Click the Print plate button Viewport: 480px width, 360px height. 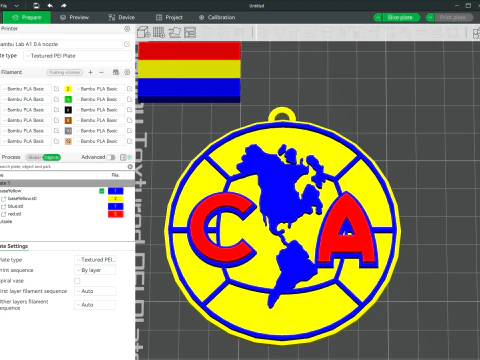[x=453, y=17]
